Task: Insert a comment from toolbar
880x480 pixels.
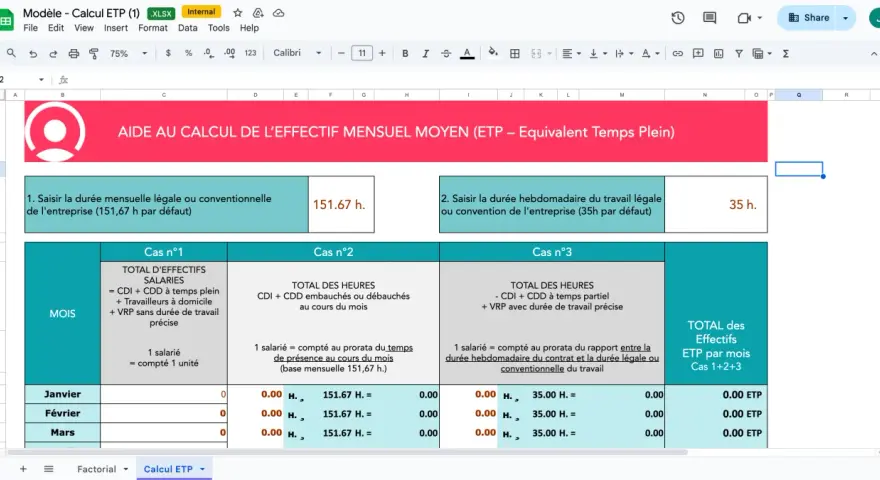Action: click(x=698, y=53)
